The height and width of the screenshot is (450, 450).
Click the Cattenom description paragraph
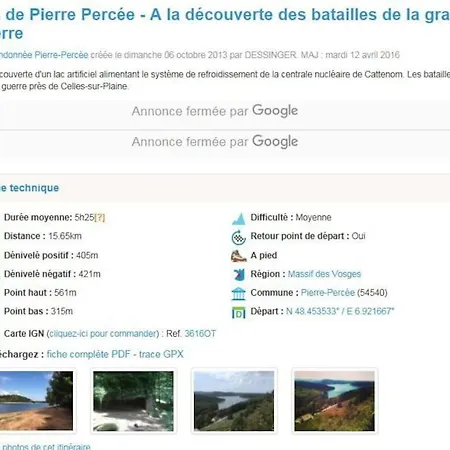point(225,80)
